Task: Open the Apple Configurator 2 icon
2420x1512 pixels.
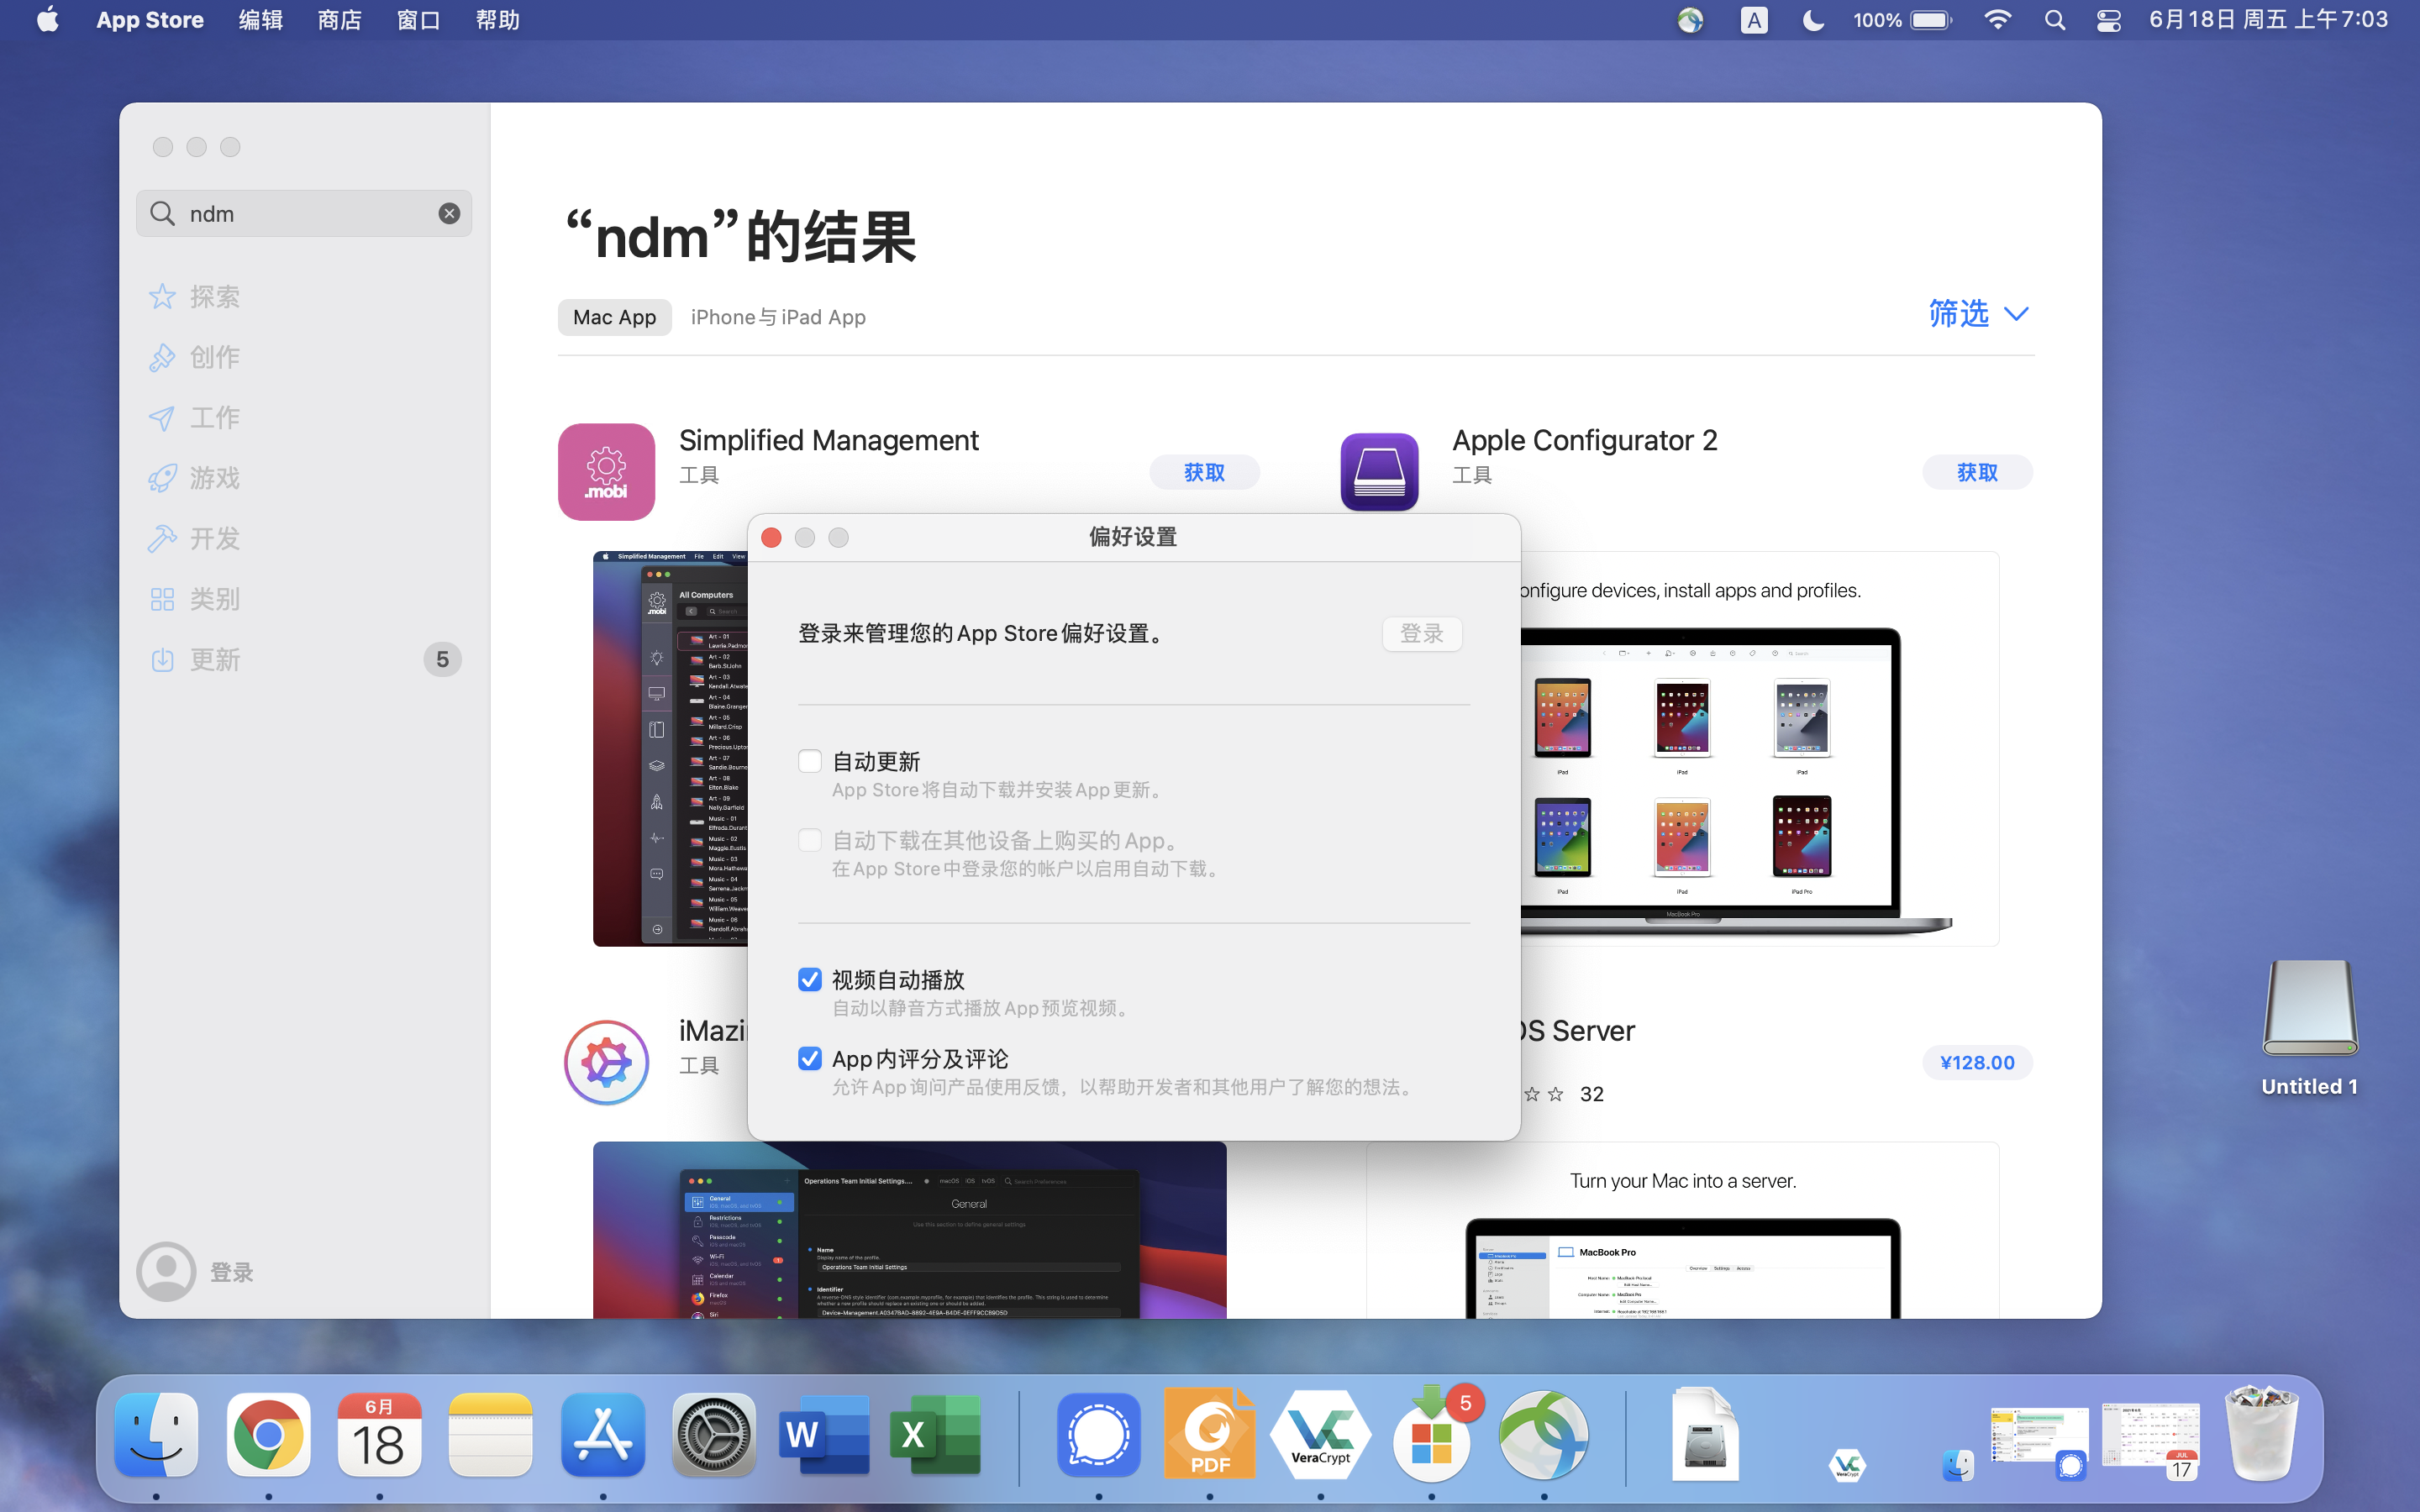Action: pyautogui.click(x=1379, y=471)
